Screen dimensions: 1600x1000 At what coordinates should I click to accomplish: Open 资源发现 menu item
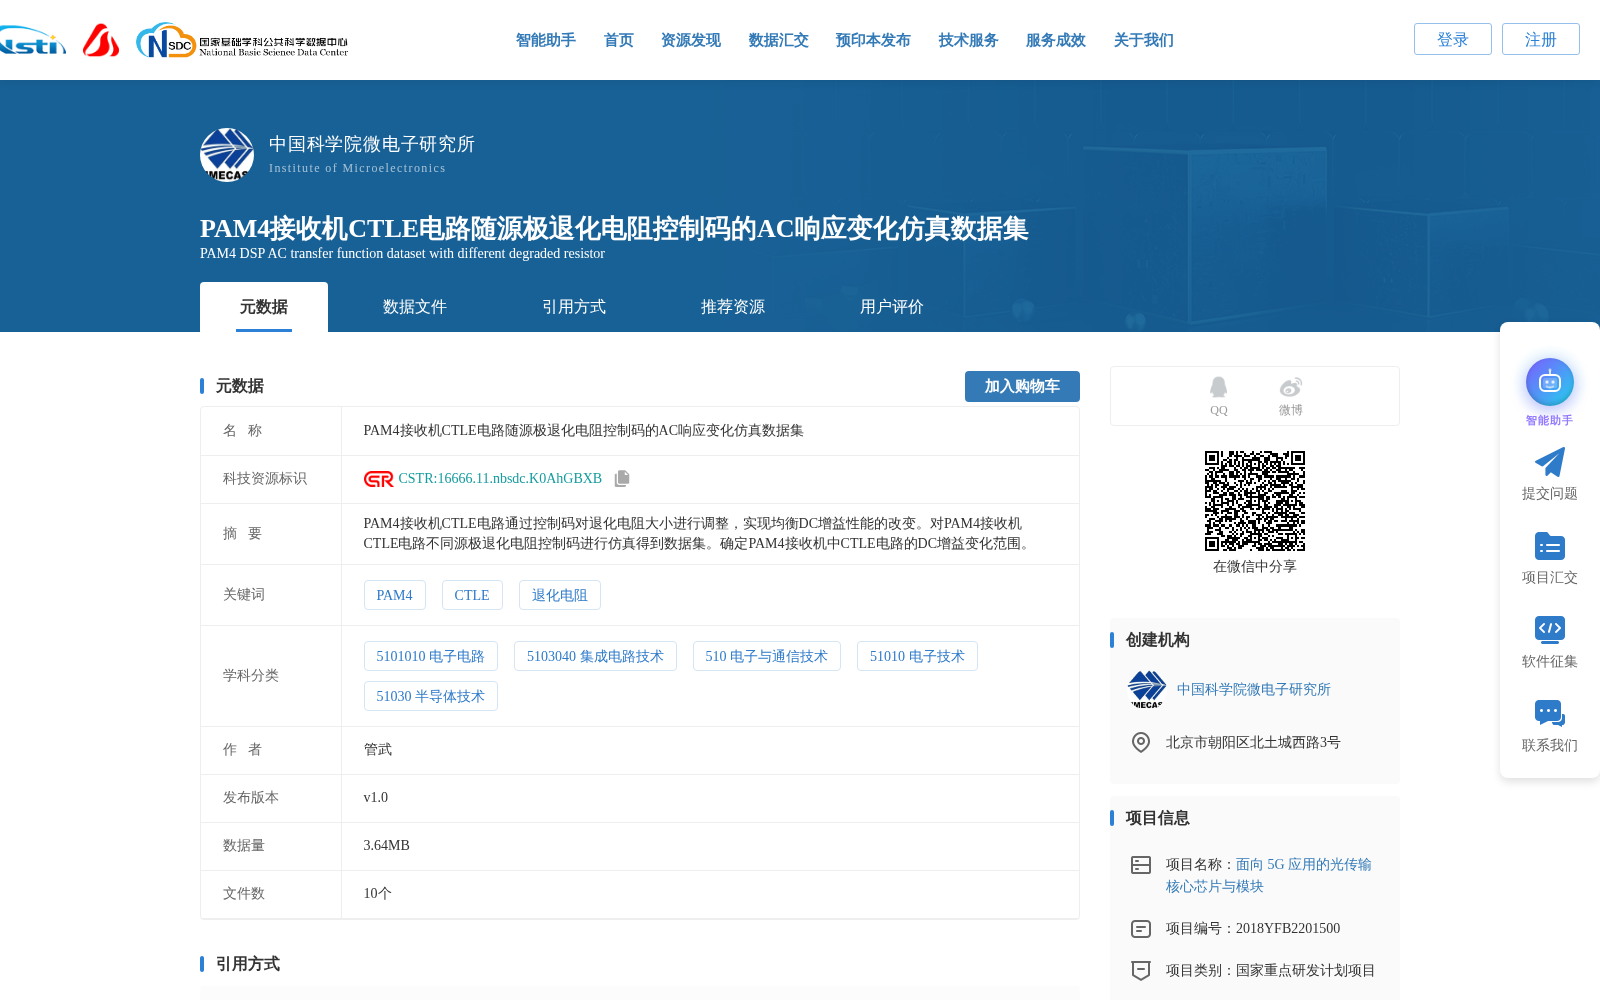(691, 40)
